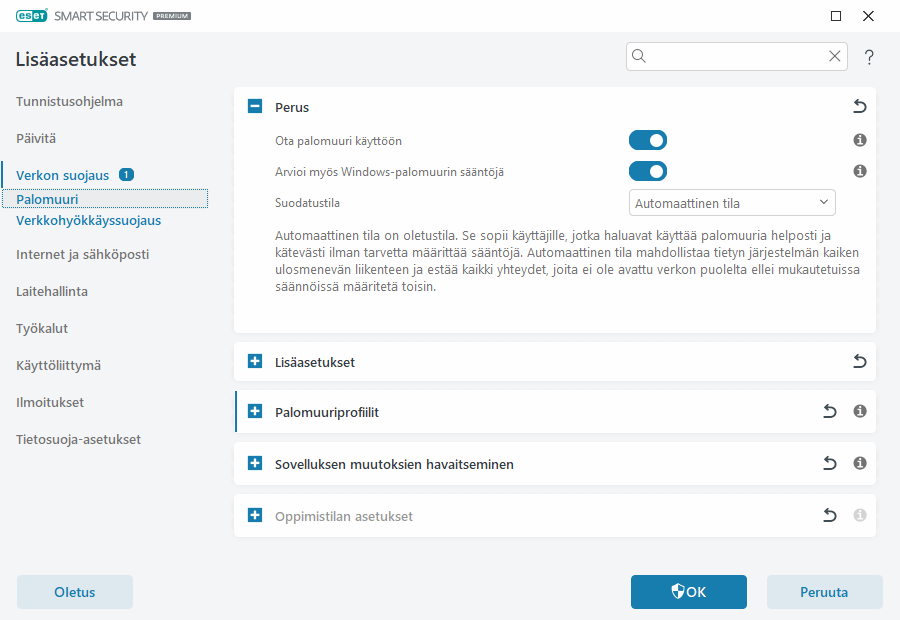Reset Palomuuriprofiilit using the revert arrow
900x620 pixels.
829,411
